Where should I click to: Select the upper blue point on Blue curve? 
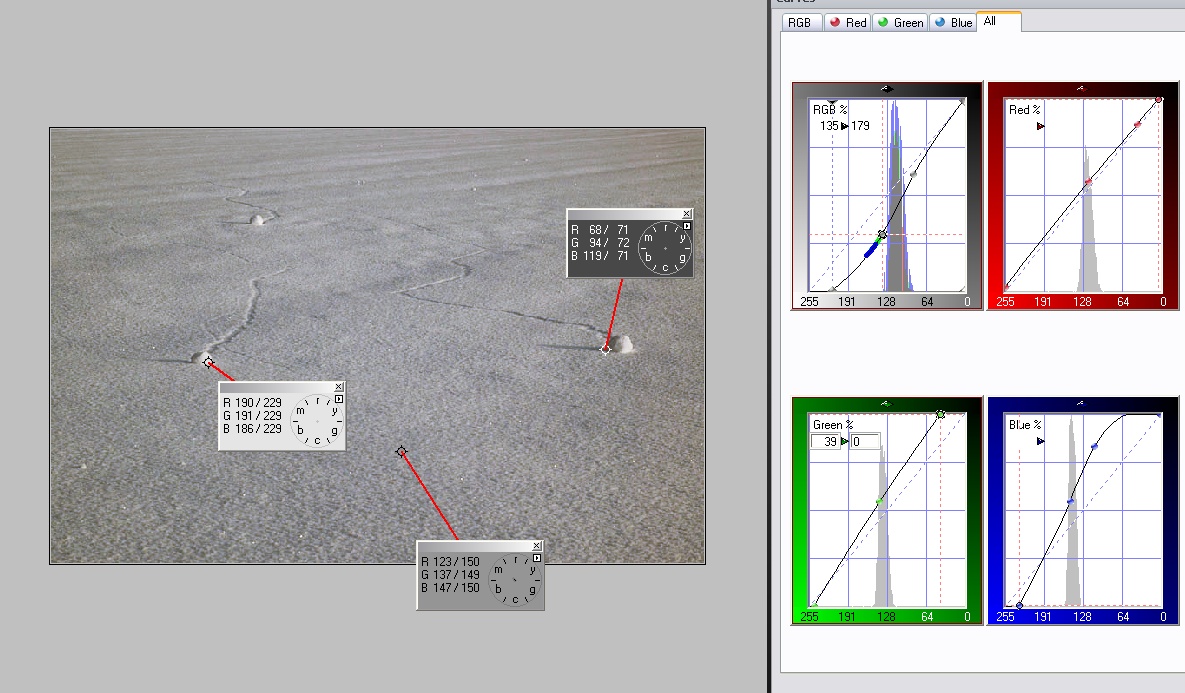coord(1094,447)
